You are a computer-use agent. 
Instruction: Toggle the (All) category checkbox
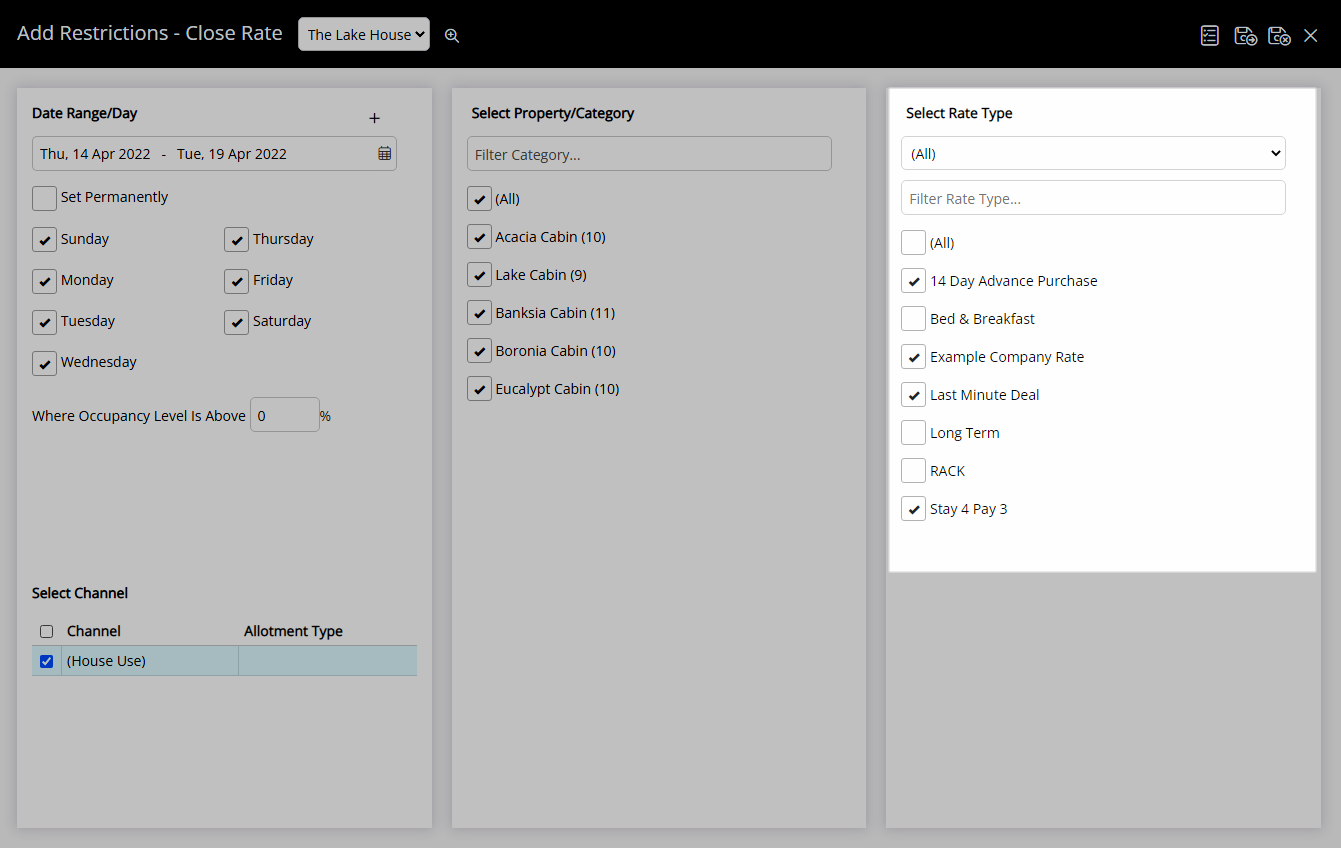coord(479,199)
